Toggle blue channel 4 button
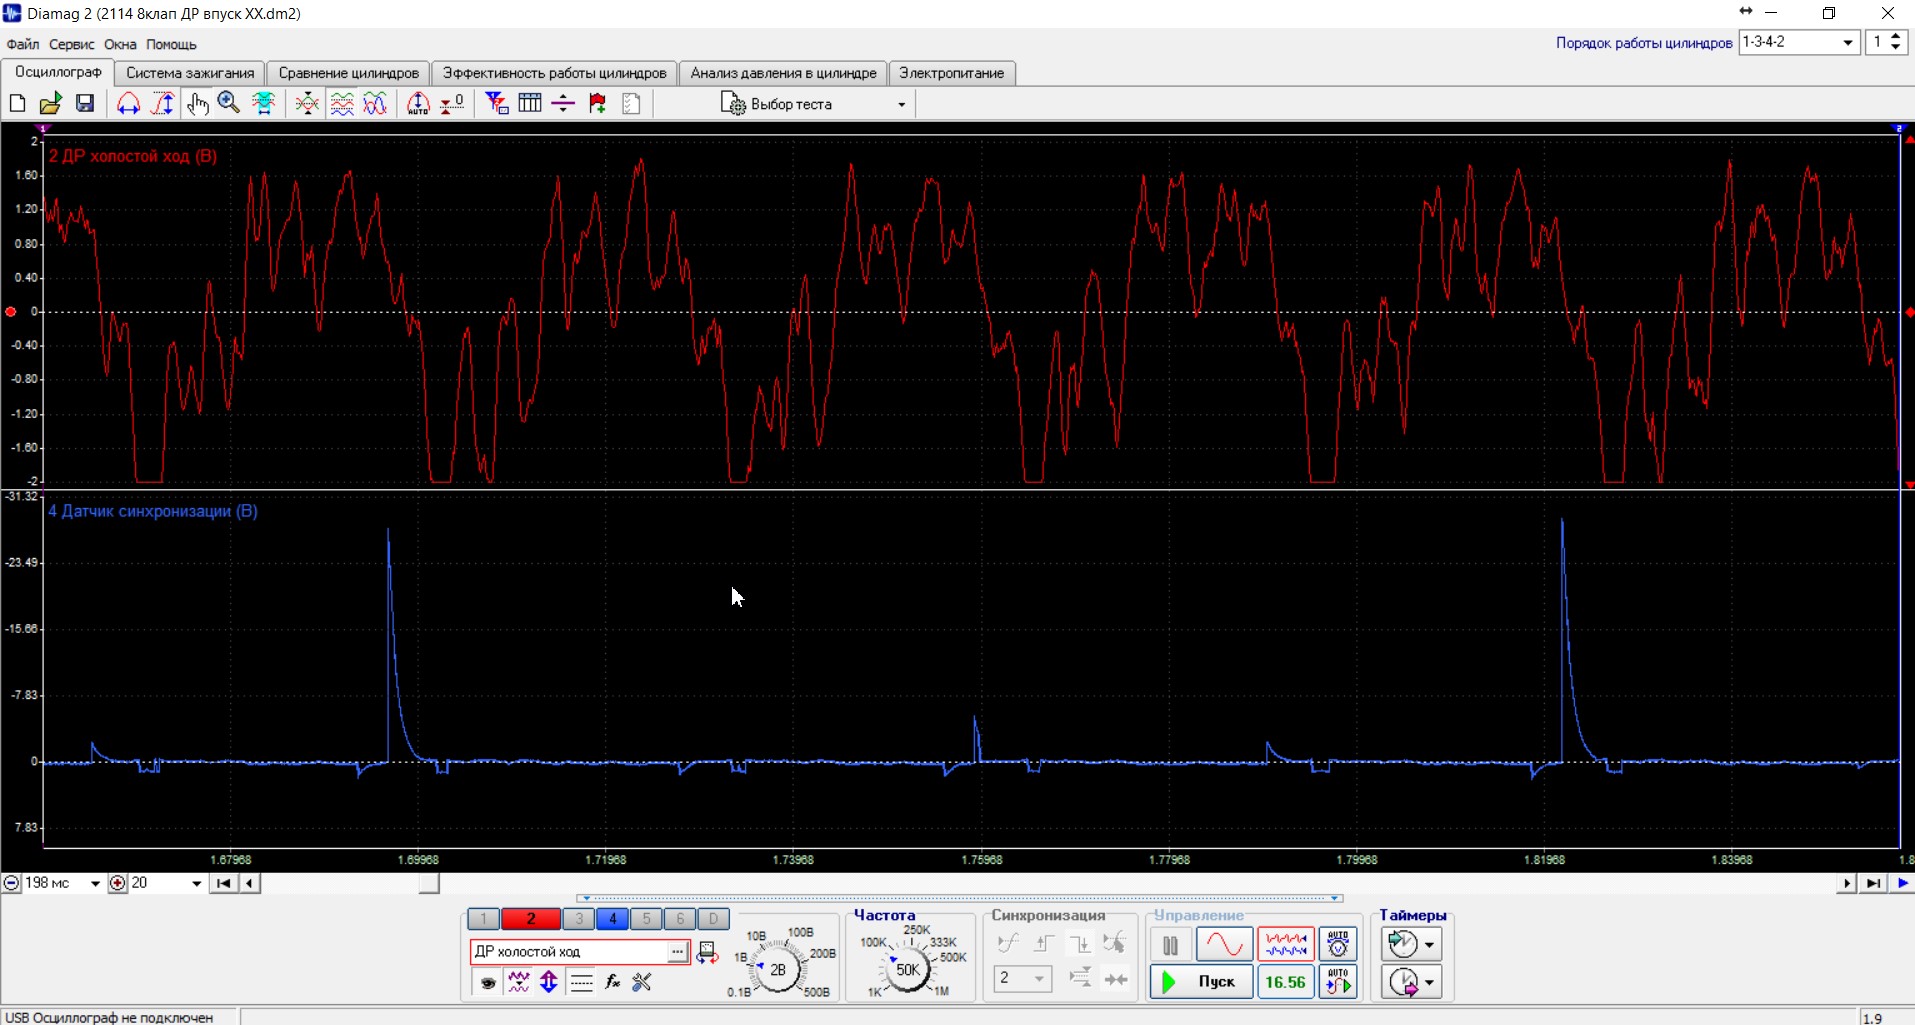The height and width of the screenshot is (1025, 1915). pos(613,919)
